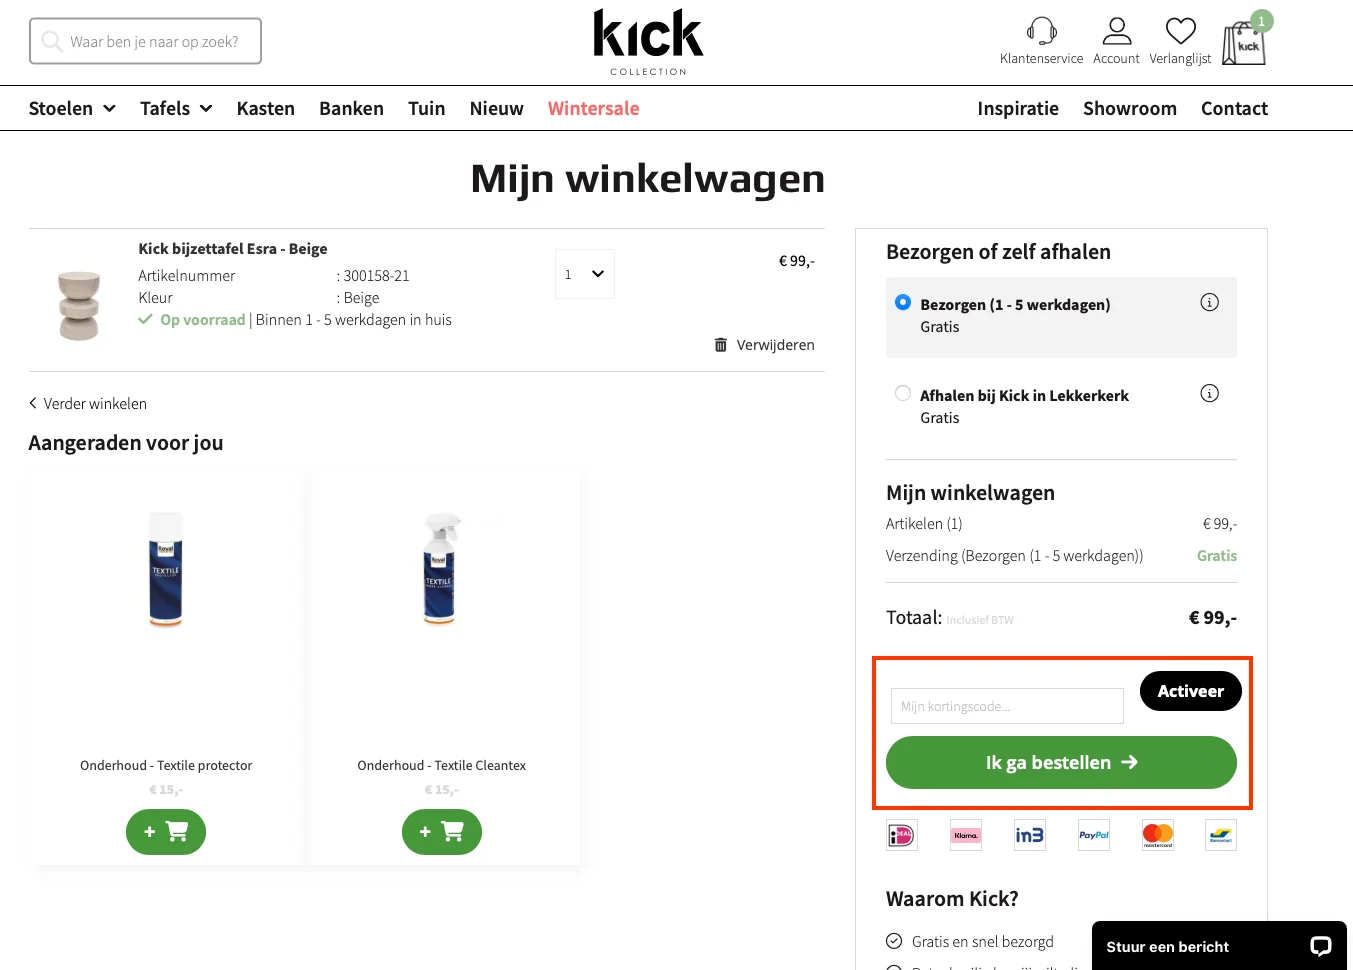The image size is (1353, 970).
Task: Click the PayPal payment icon
Action: point(1093,835)
